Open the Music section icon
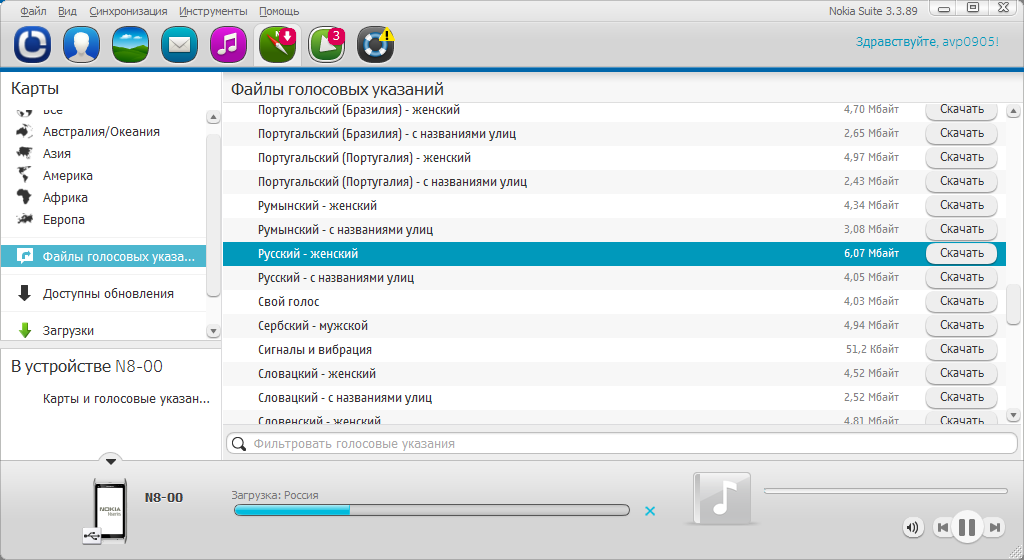The width and height of the screenshot is (1024, 560). click(228, 45)
